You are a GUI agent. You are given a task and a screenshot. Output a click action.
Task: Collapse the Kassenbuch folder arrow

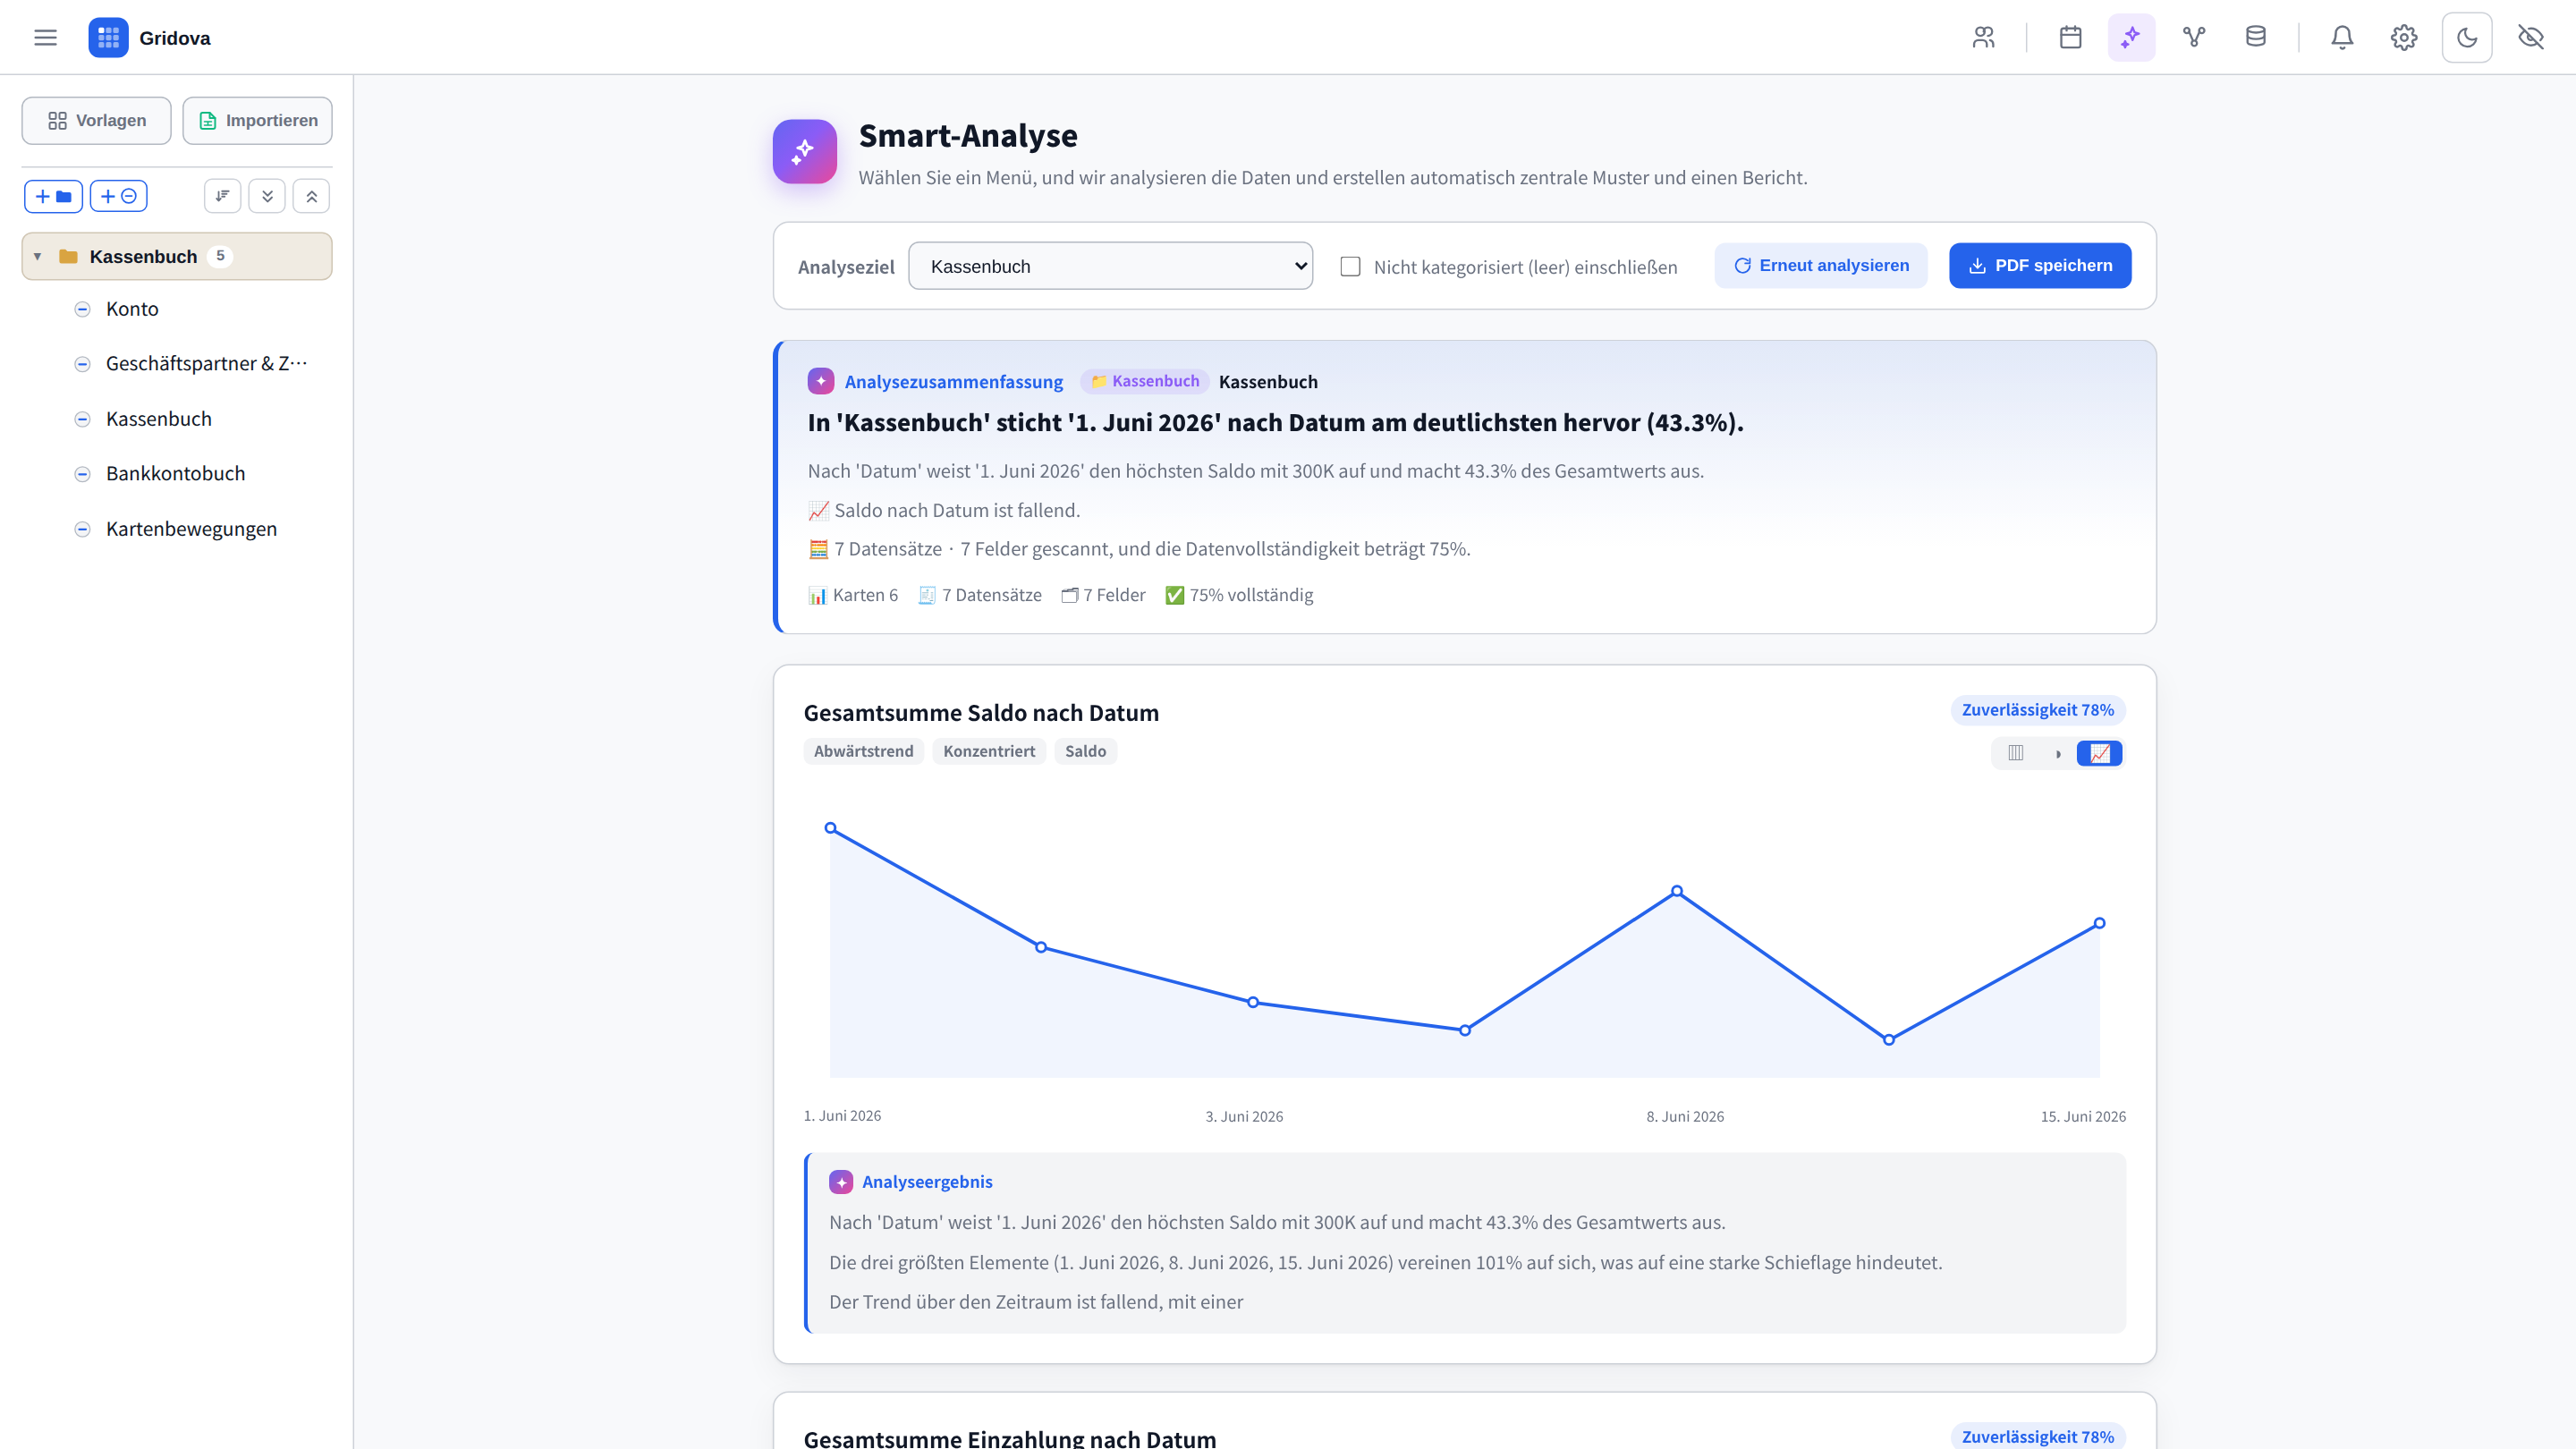tap(37, 257)
